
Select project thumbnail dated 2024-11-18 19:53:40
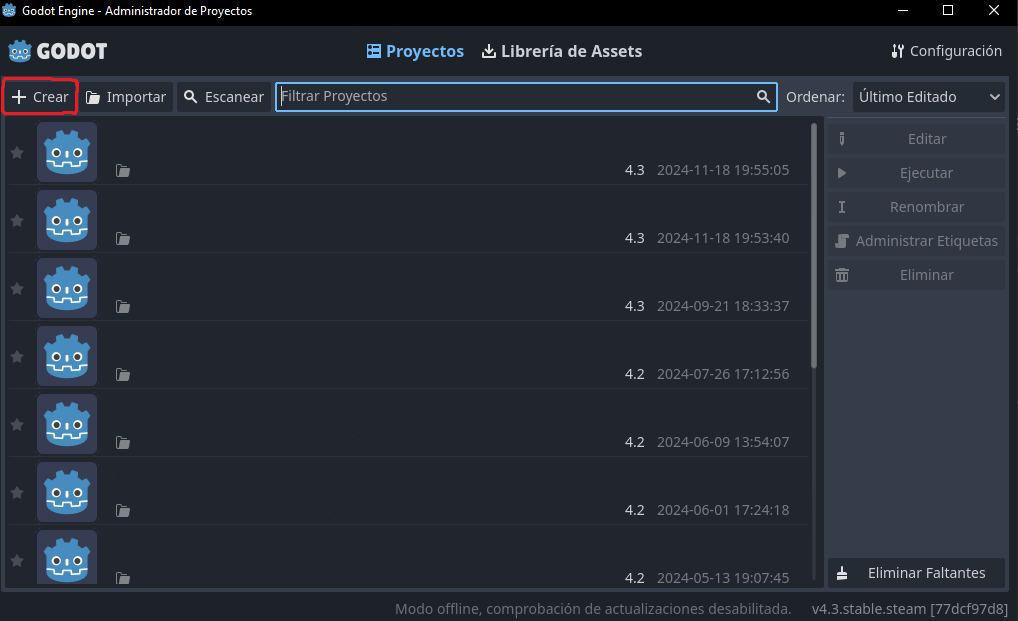pos(67,221)
